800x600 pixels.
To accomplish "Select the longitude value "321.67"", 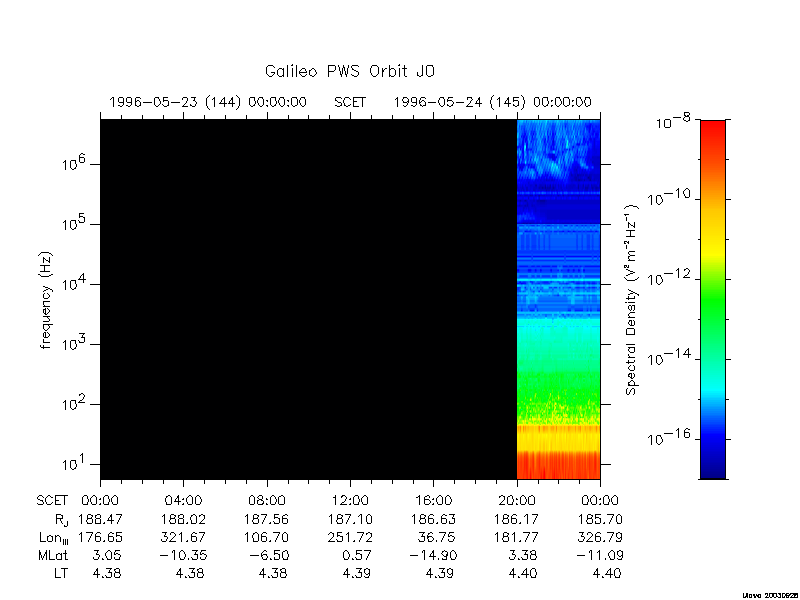I will coord(183,537).
